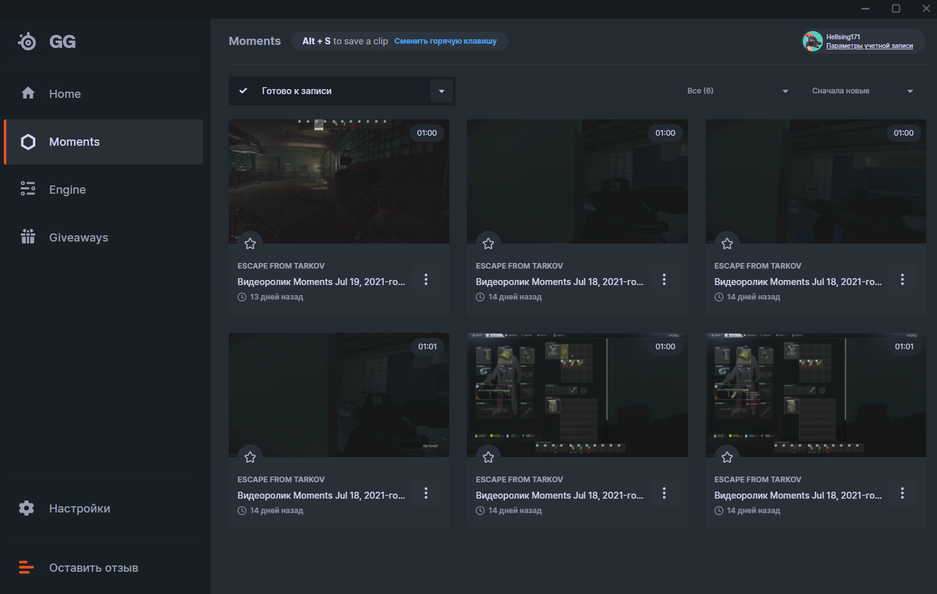This screenshot has height=594, width=937.
Task: Open Параметры учетной записи link
Action: click(x=869, y=46)
